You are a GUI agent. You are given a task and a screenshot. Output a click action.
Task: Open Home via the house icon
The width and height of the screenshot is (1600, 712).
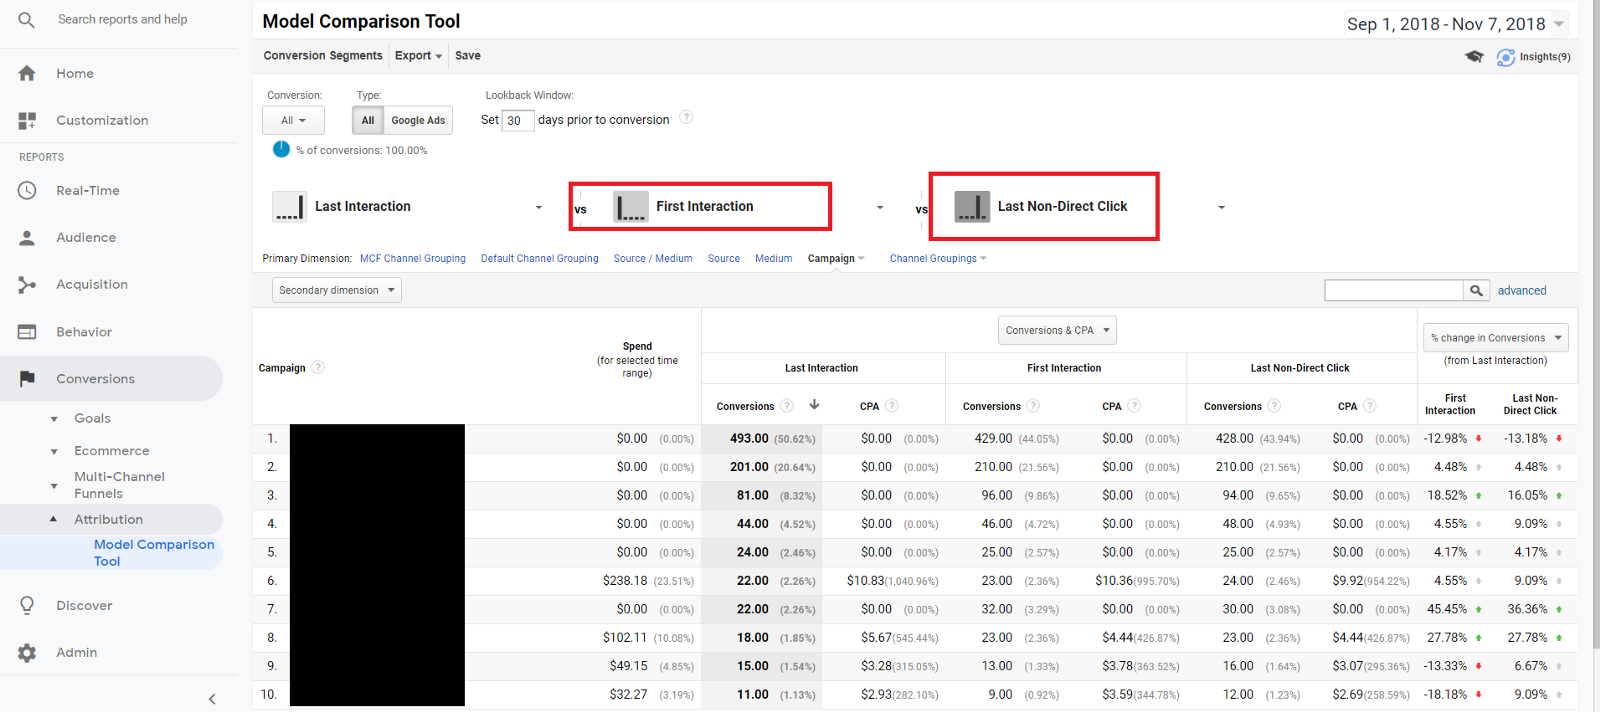(x=27, y=73)
